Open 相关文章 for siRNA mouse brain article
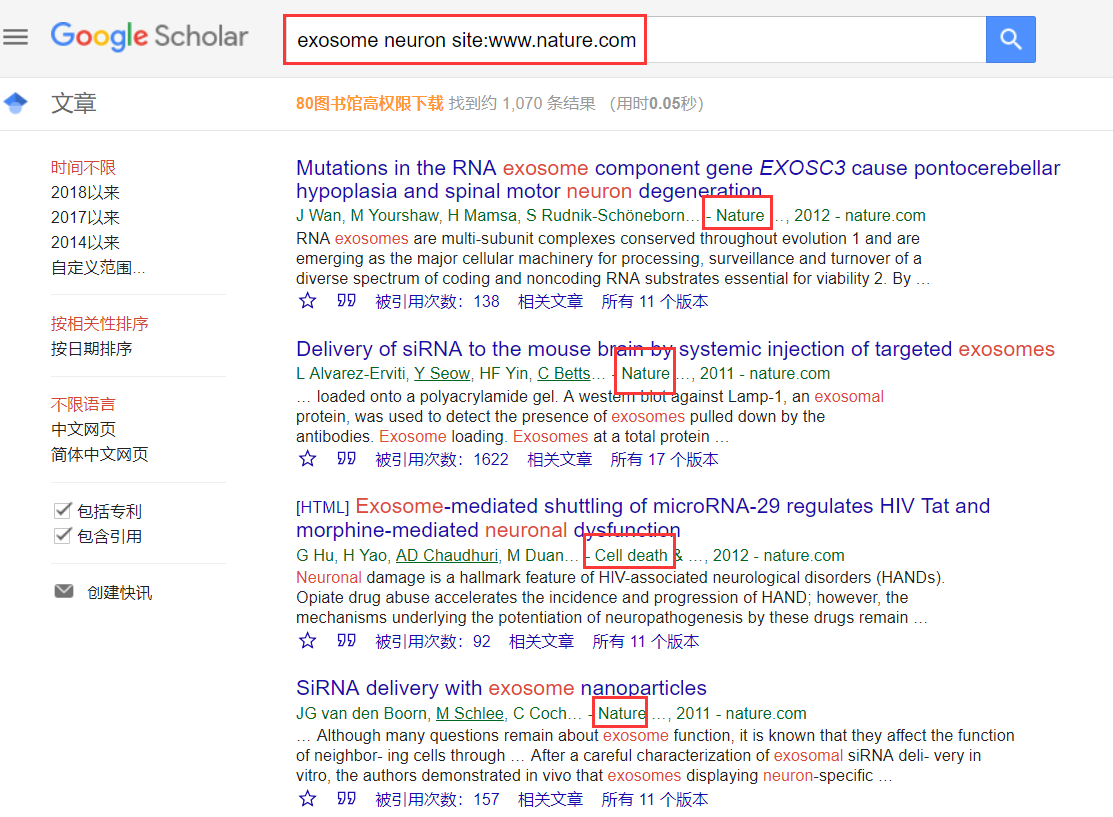This screenshot has height=817, width=1113. [x=559, y=460]
